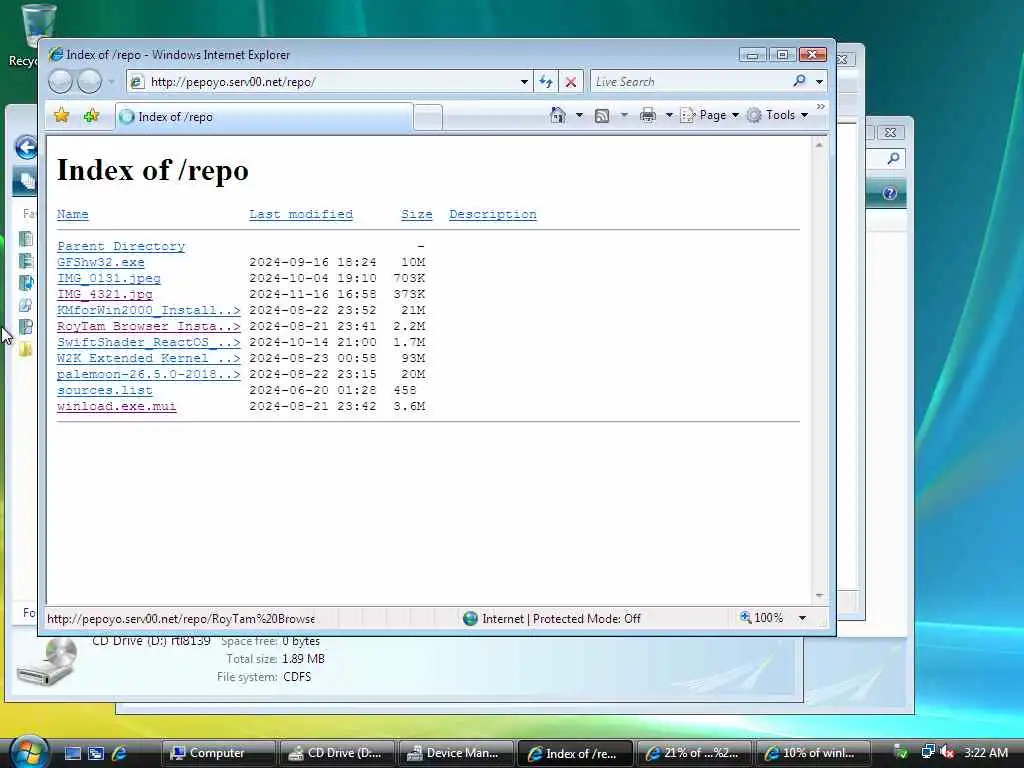Open a new blank tab
The image size is (1024, 768).
click(428, 118)
